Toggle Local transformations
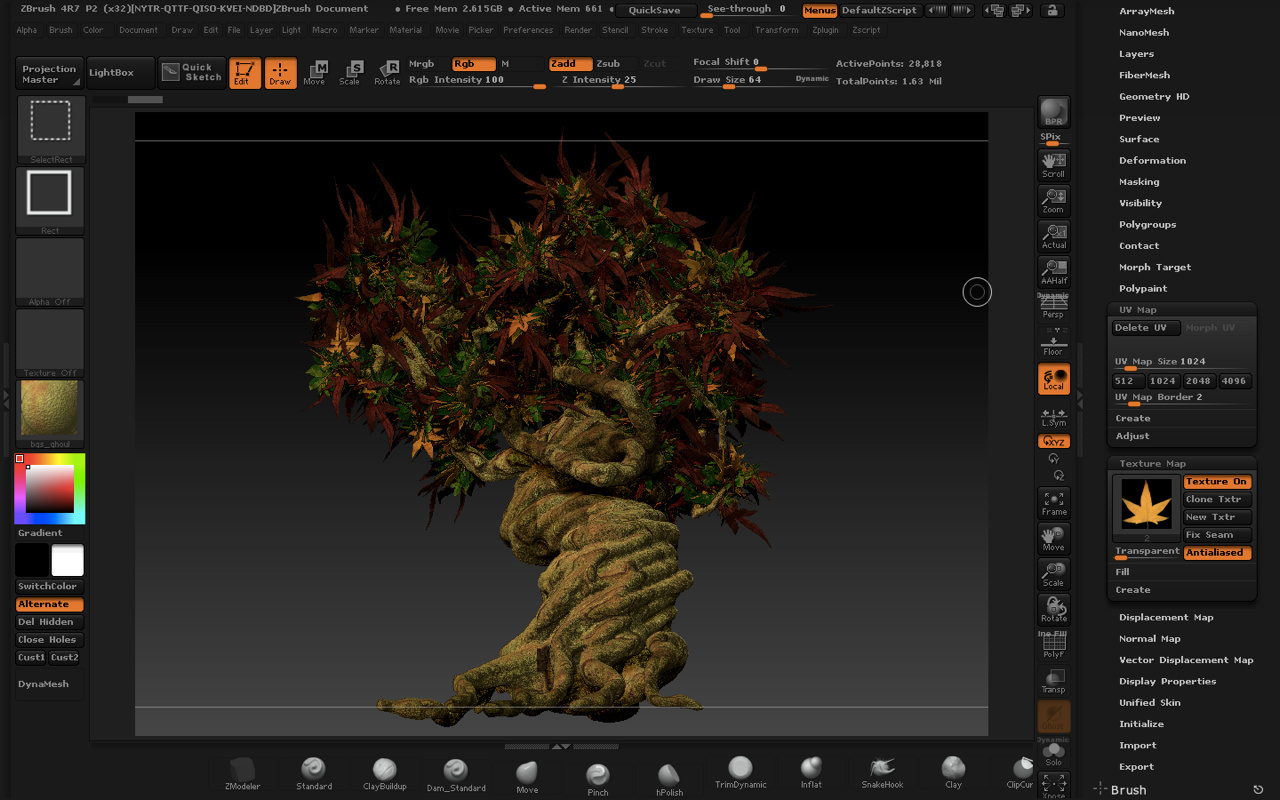The width and height of the screenshot is (1280, 800). (x=1054, y=379)
